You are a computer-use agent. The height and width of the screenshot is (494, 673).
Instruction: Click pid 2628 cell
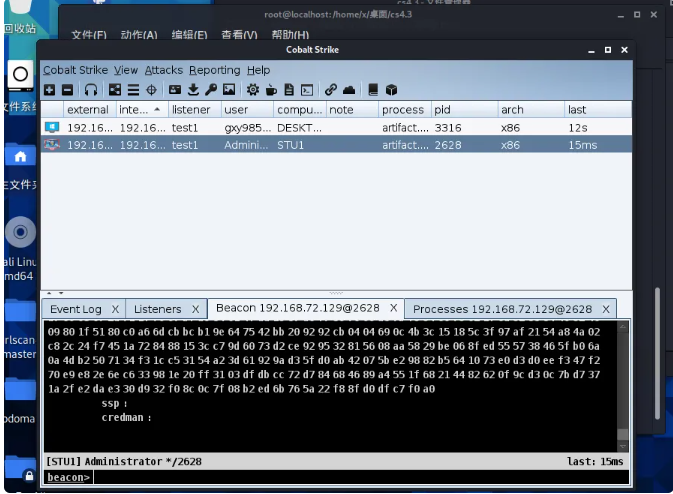click(464, 145)
